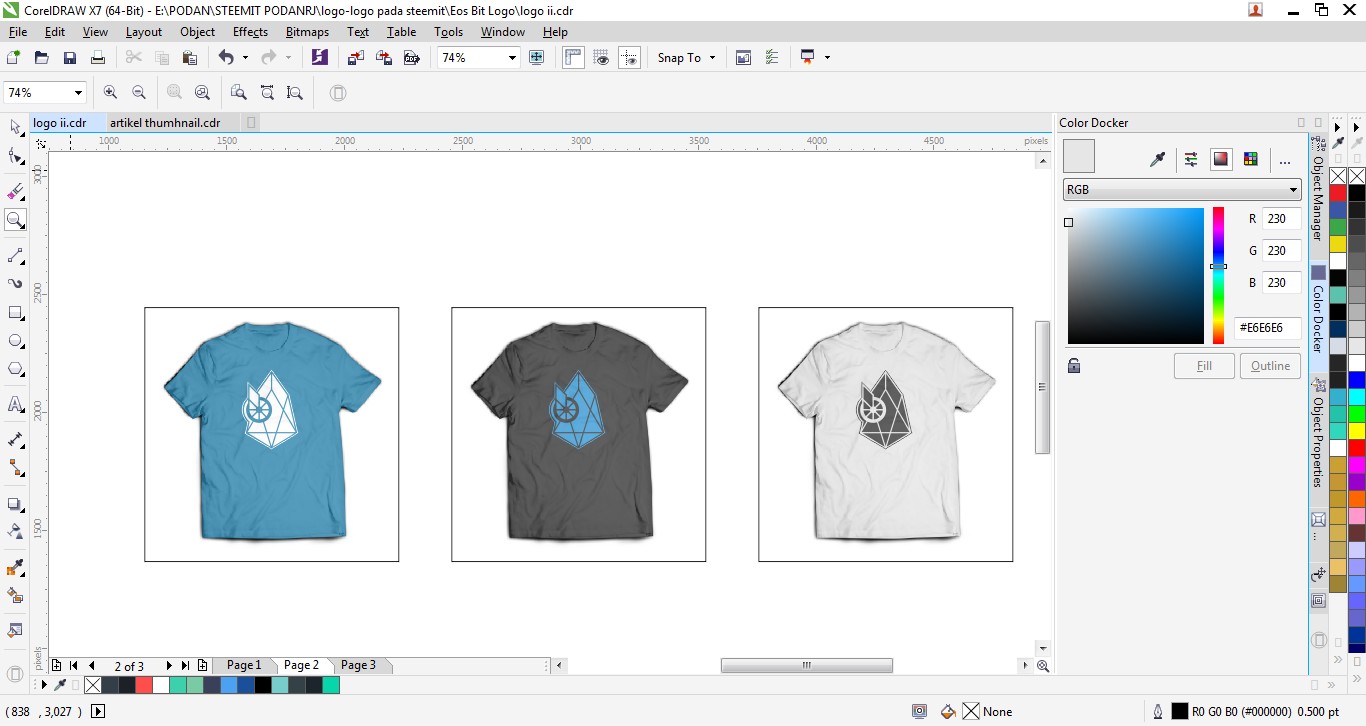Pick the Rectangle tool

tap(15, 313)
